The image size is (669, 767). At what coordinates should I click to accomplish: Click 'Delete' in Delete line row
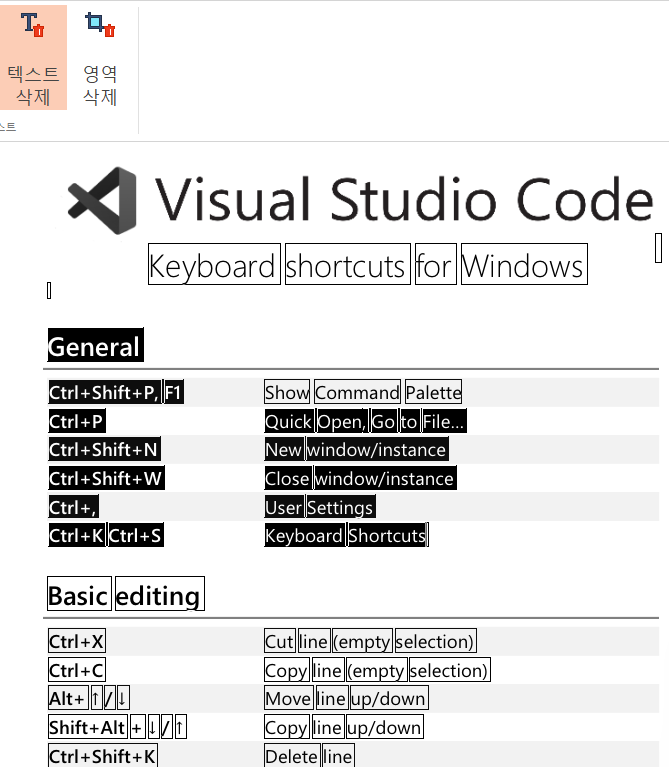tap(292, 756)
